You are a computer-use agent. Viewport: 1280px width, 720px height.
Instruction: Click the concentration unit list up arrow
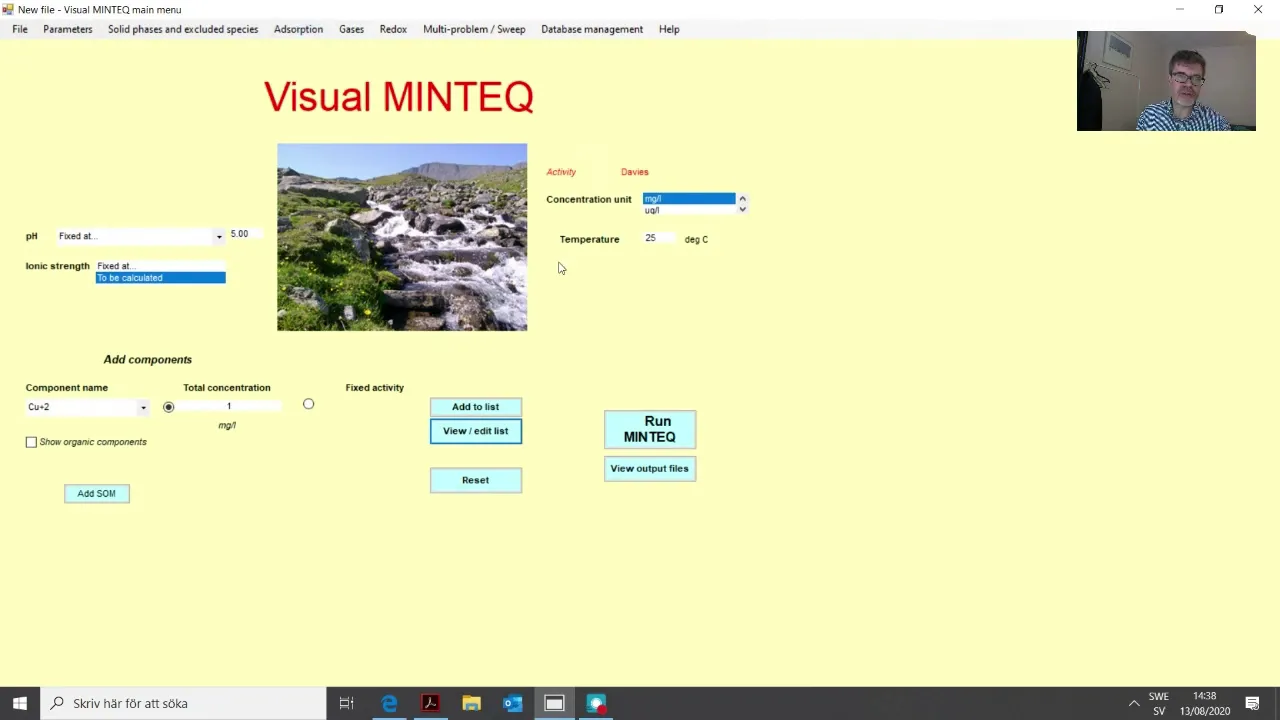point(742,199)
